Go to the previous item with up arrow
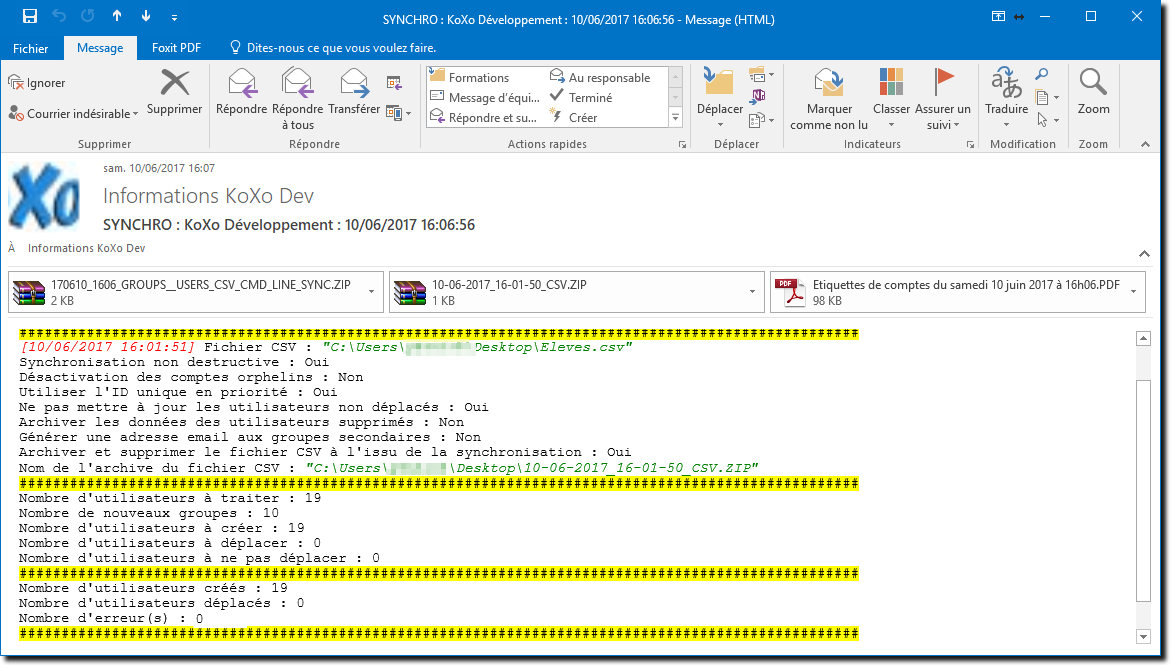 pyautogui.click(x=117, y=16)
